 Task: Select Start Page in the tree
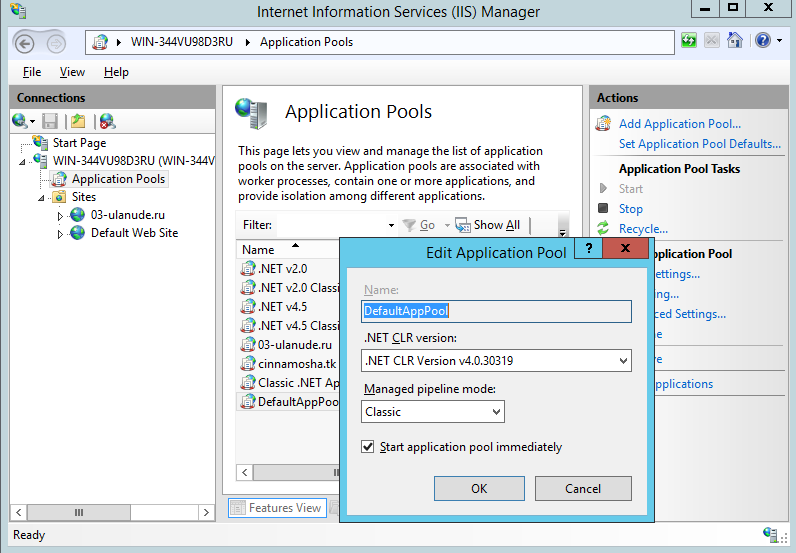click(79, 143)
